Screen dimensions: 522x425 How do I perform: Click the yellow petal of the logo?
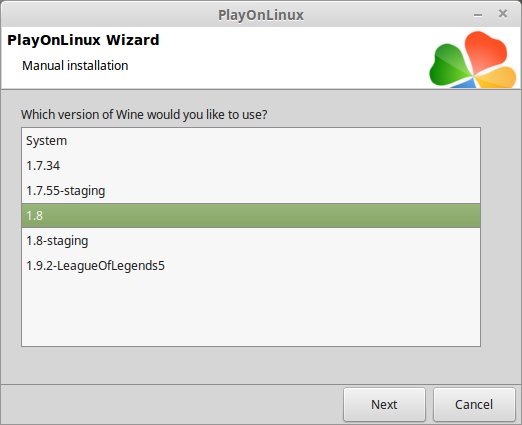(x=498, y=77)
